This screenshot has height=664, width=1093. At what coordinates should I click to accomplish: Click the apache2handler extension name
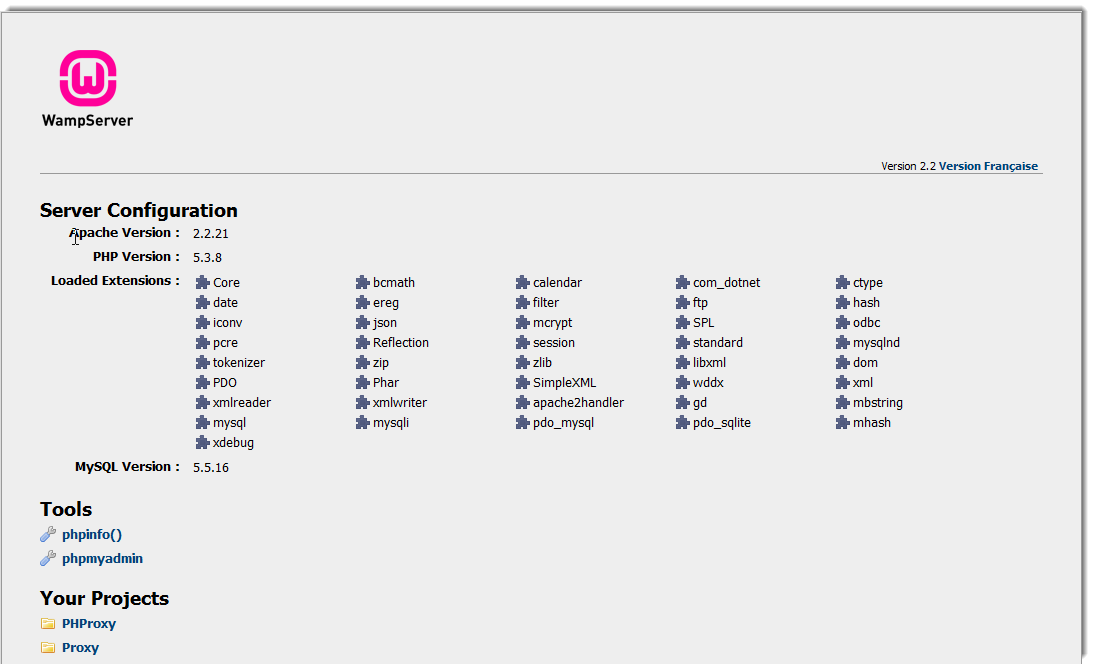pos(579,403)
